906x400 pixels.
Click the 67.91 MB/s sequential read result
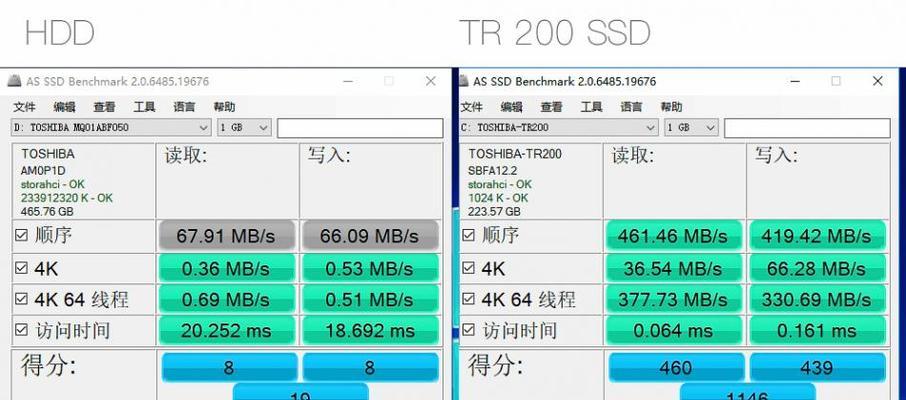point(226,236)
